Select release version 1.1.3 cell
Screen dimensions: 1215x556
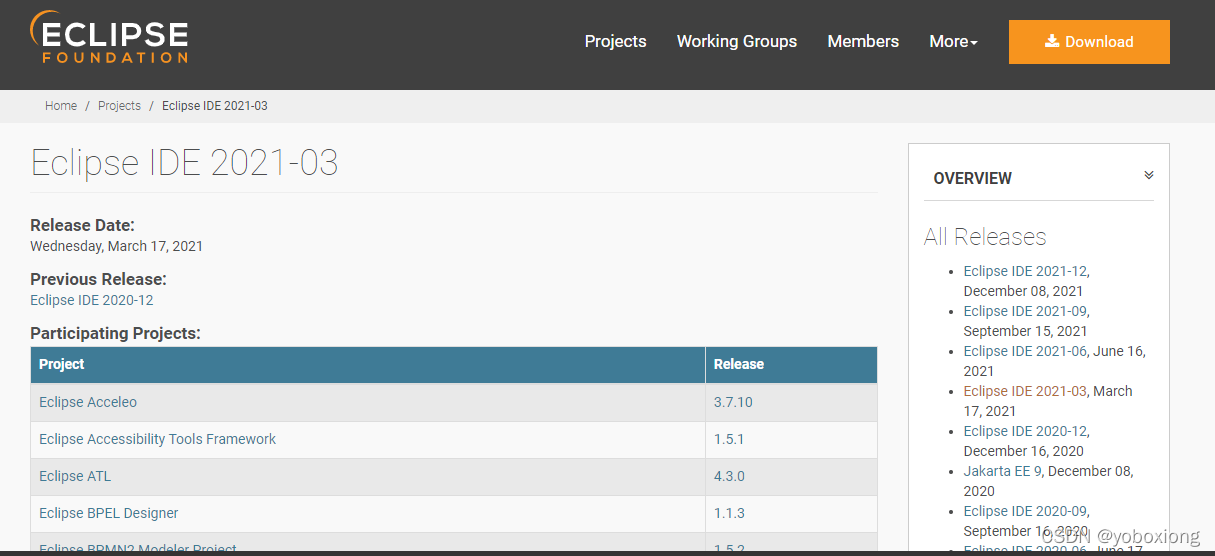click(x=791, y=513)
